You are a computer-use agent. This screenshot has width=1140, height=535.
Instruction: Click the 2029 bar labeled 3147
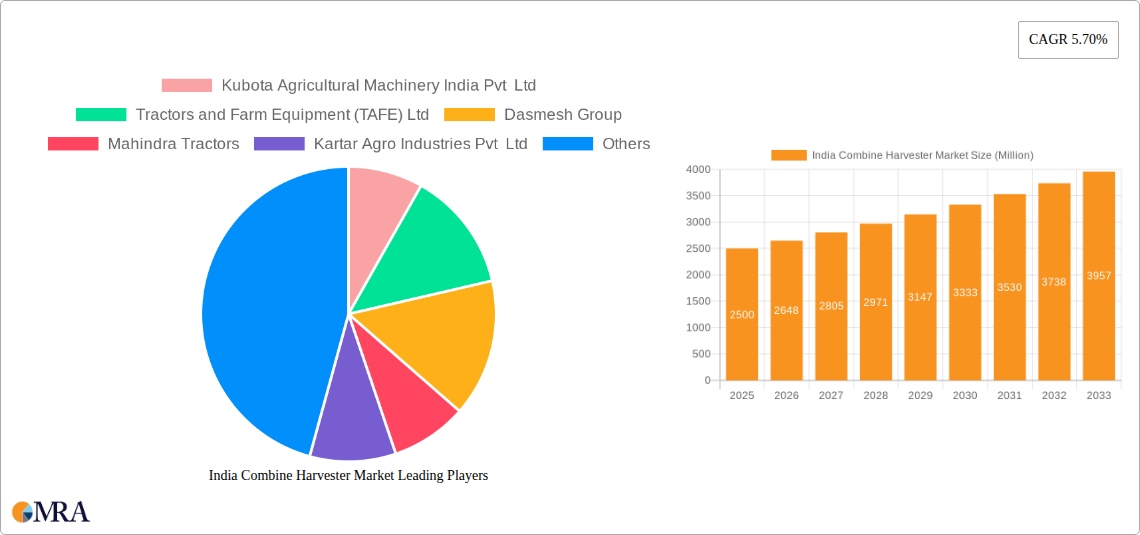tap(920, 297)
